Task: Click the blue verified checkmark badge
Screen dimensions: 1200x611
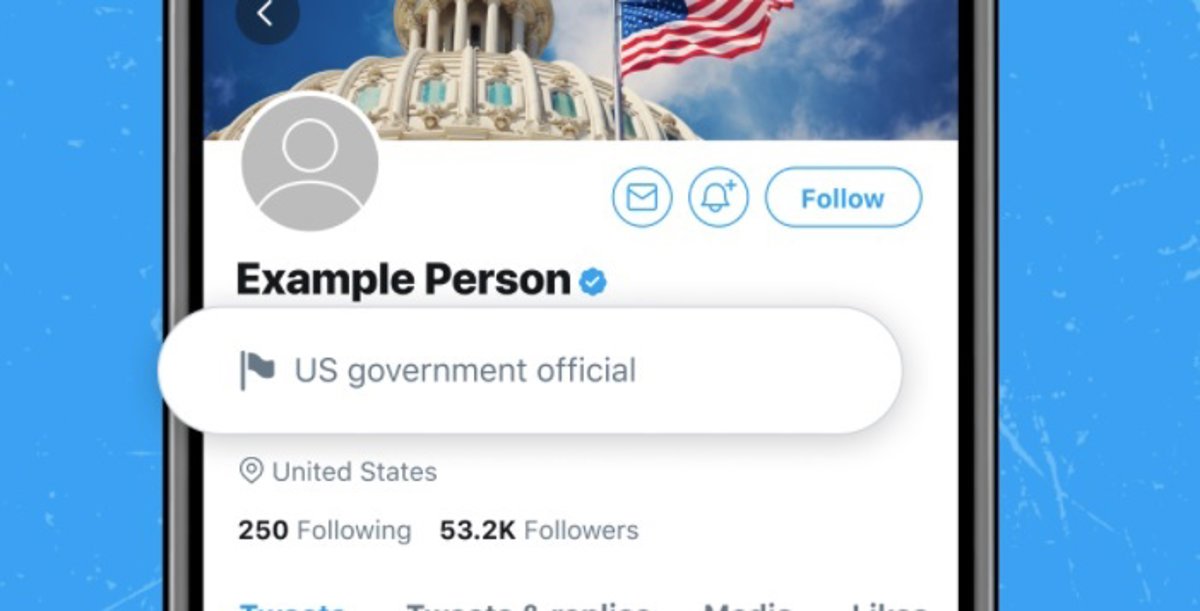Action: (x=593, y=283)
